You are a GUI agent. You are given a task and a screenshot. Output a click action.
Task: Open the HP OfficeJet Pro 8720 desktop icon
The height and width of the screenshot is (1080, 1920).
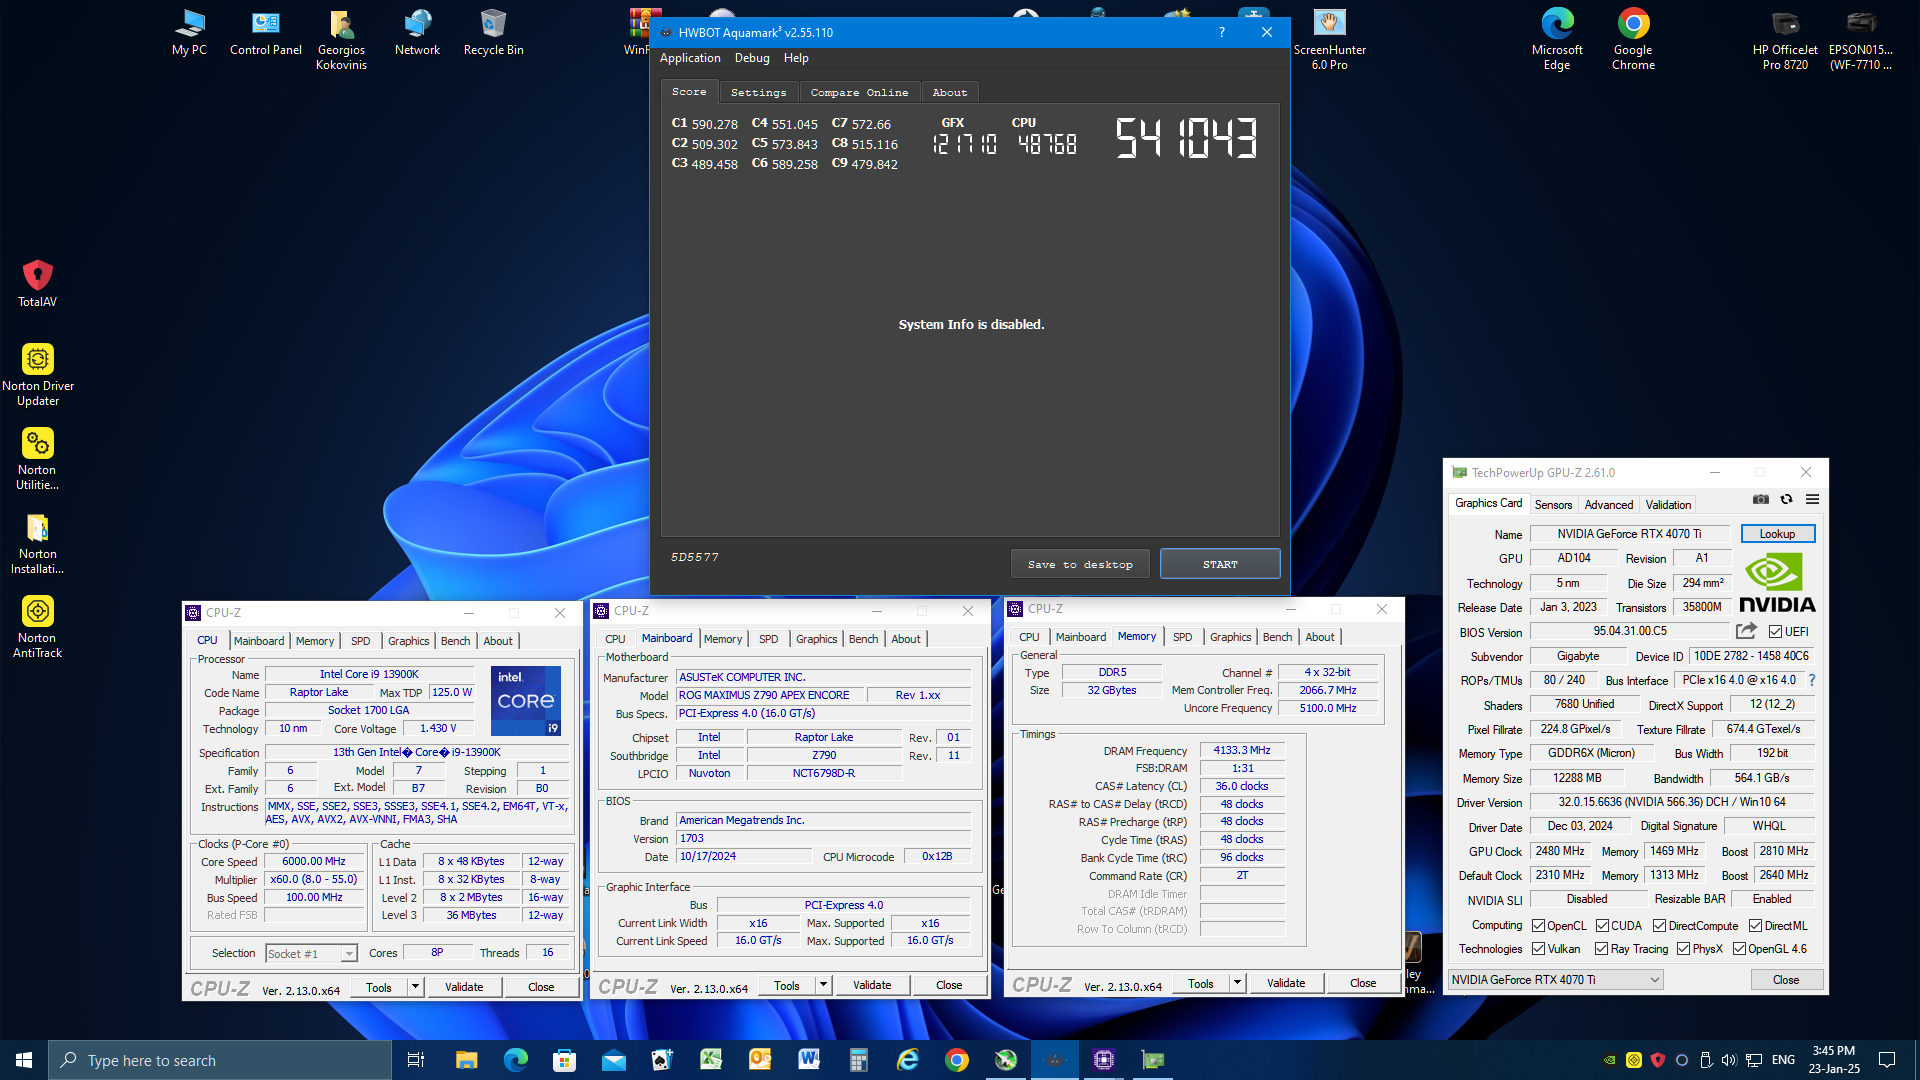(1785, 40)
